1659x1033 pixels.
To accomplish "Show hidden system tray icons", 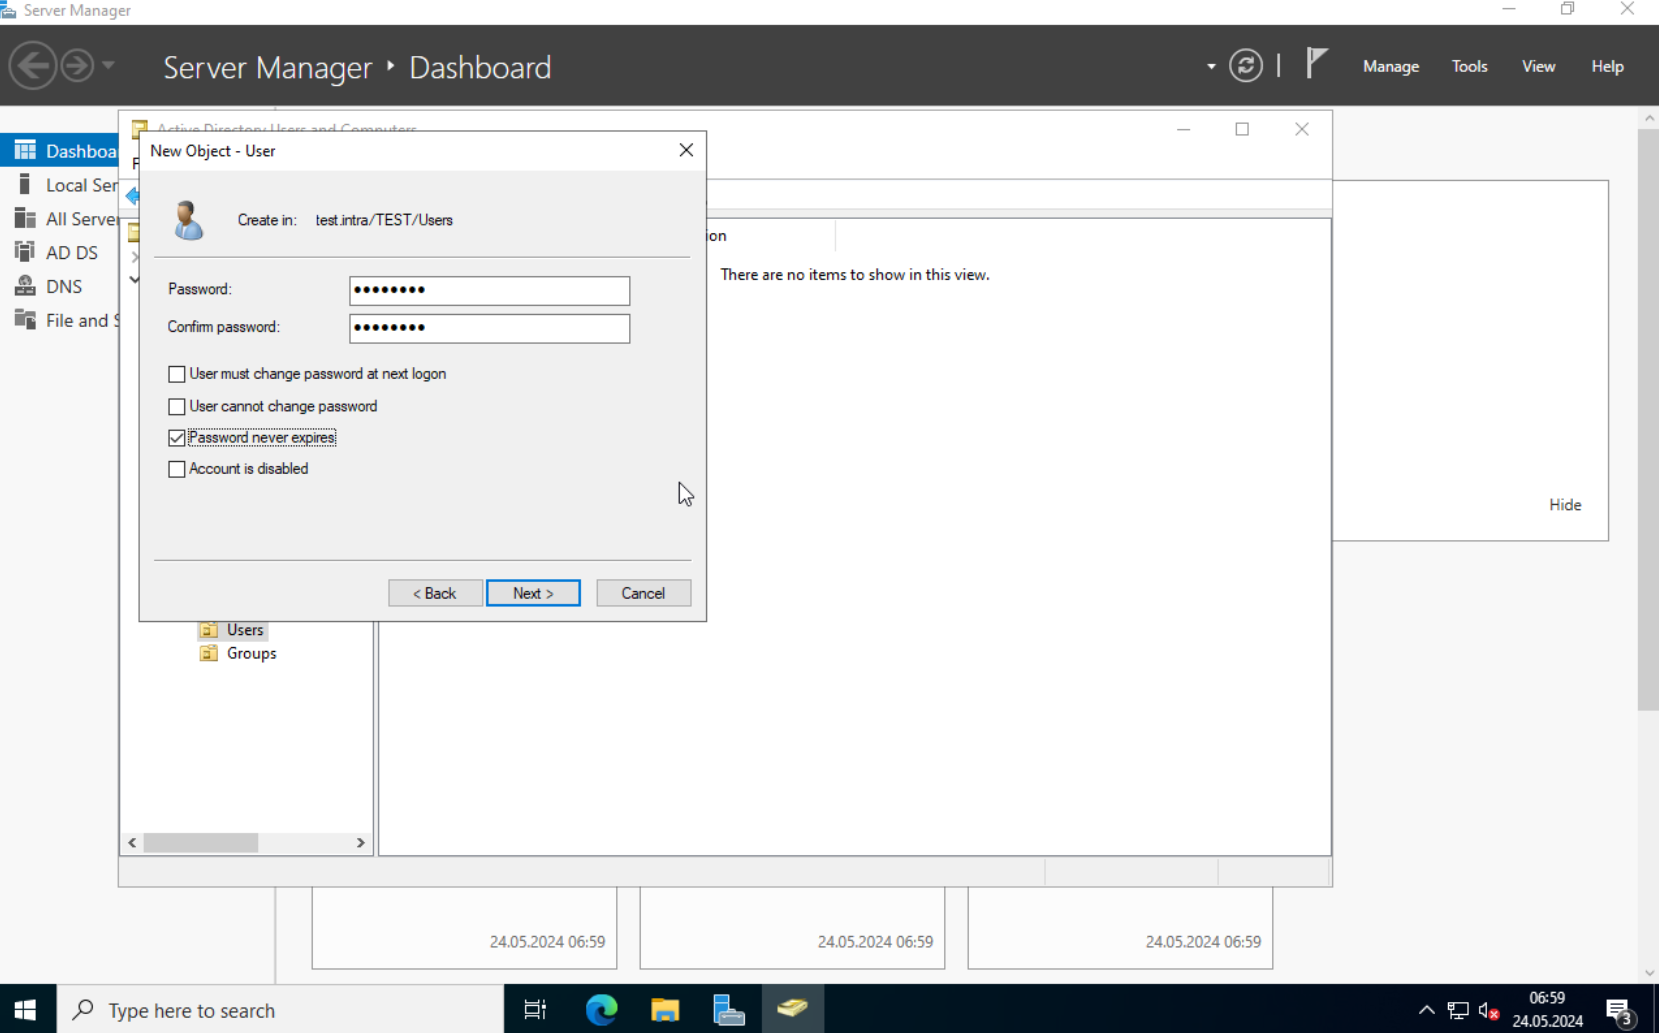I will point(1426,1010).
